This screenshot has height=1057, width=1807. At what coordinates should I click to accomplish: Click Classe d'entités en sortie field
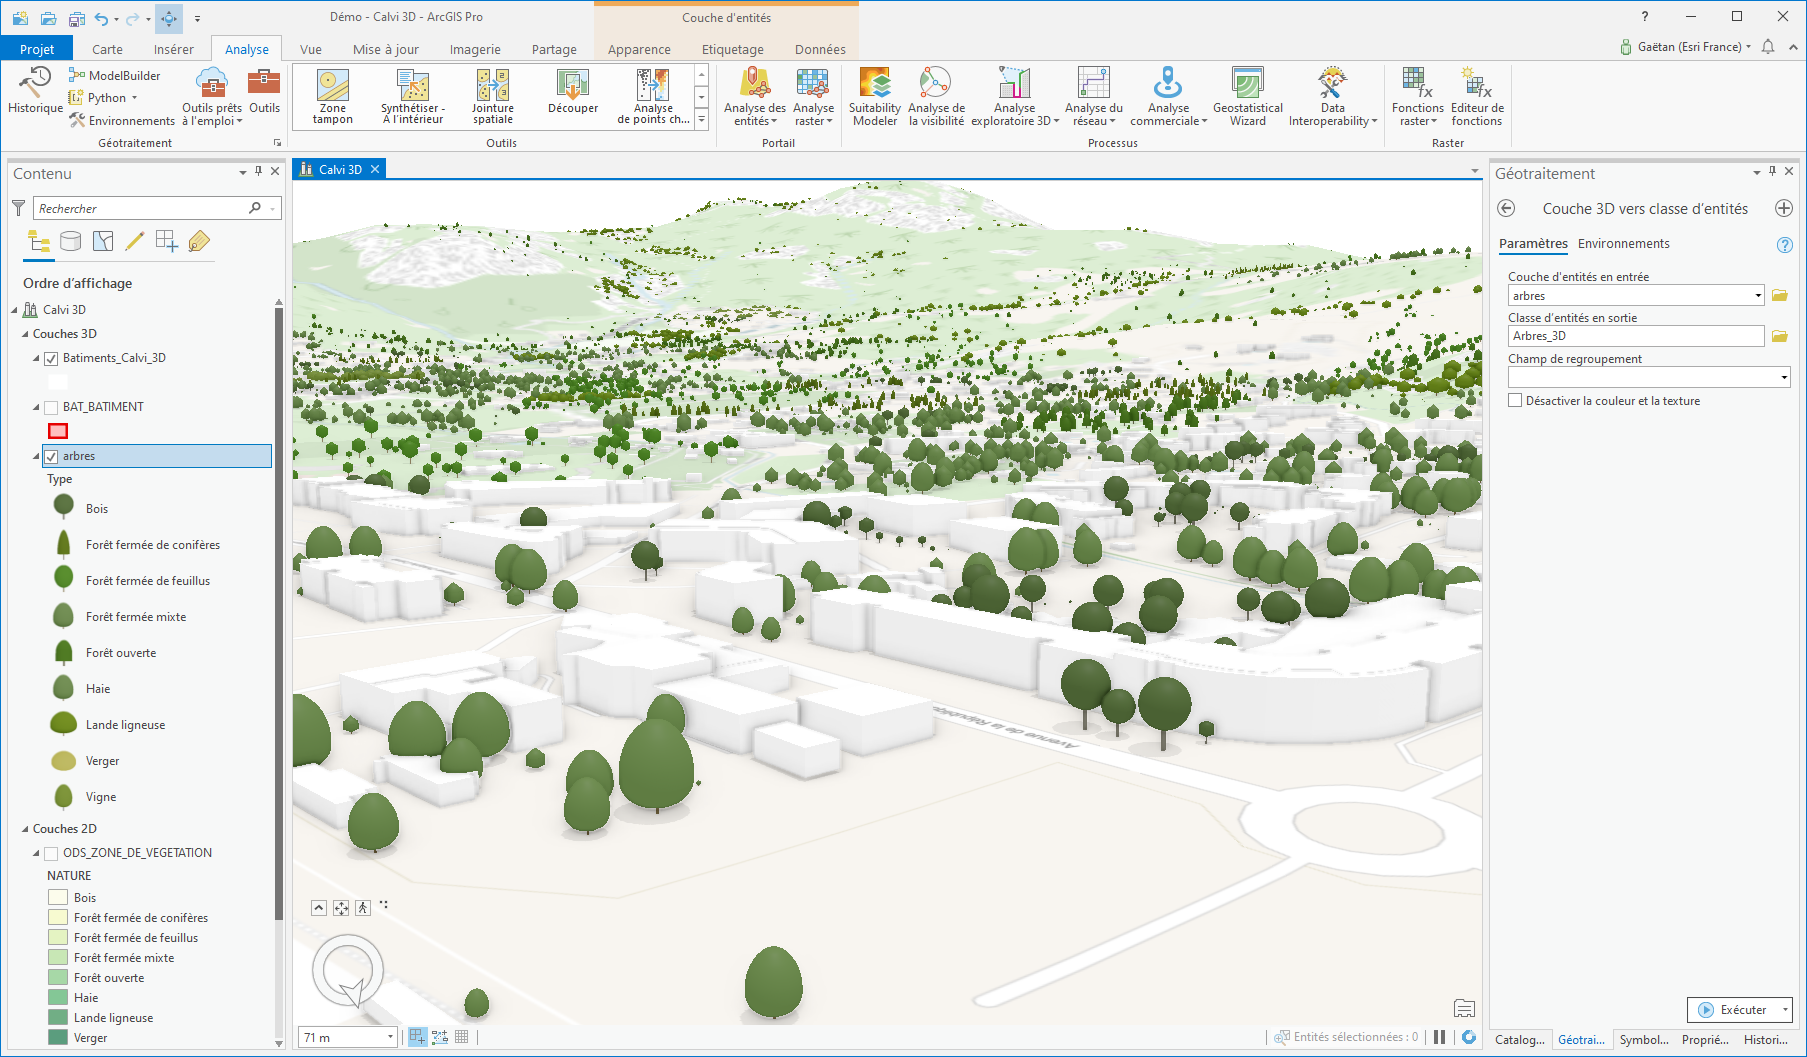tap(1636, 337)
